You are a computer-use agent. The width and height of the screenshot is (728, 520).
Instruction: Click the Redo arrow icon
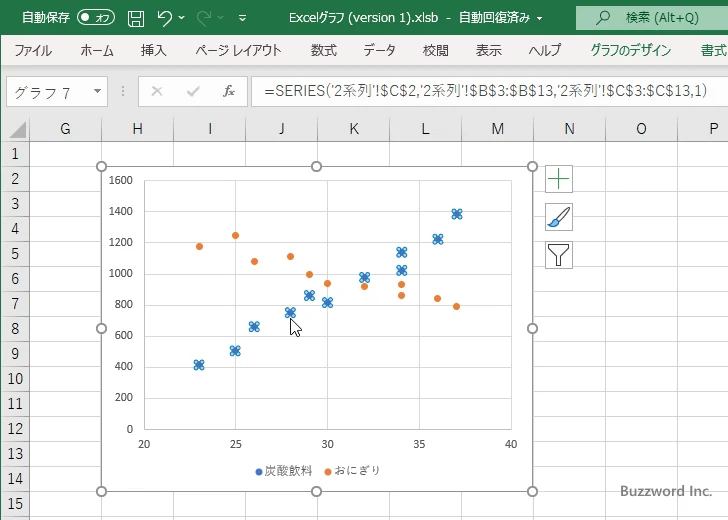coord(204,18)
